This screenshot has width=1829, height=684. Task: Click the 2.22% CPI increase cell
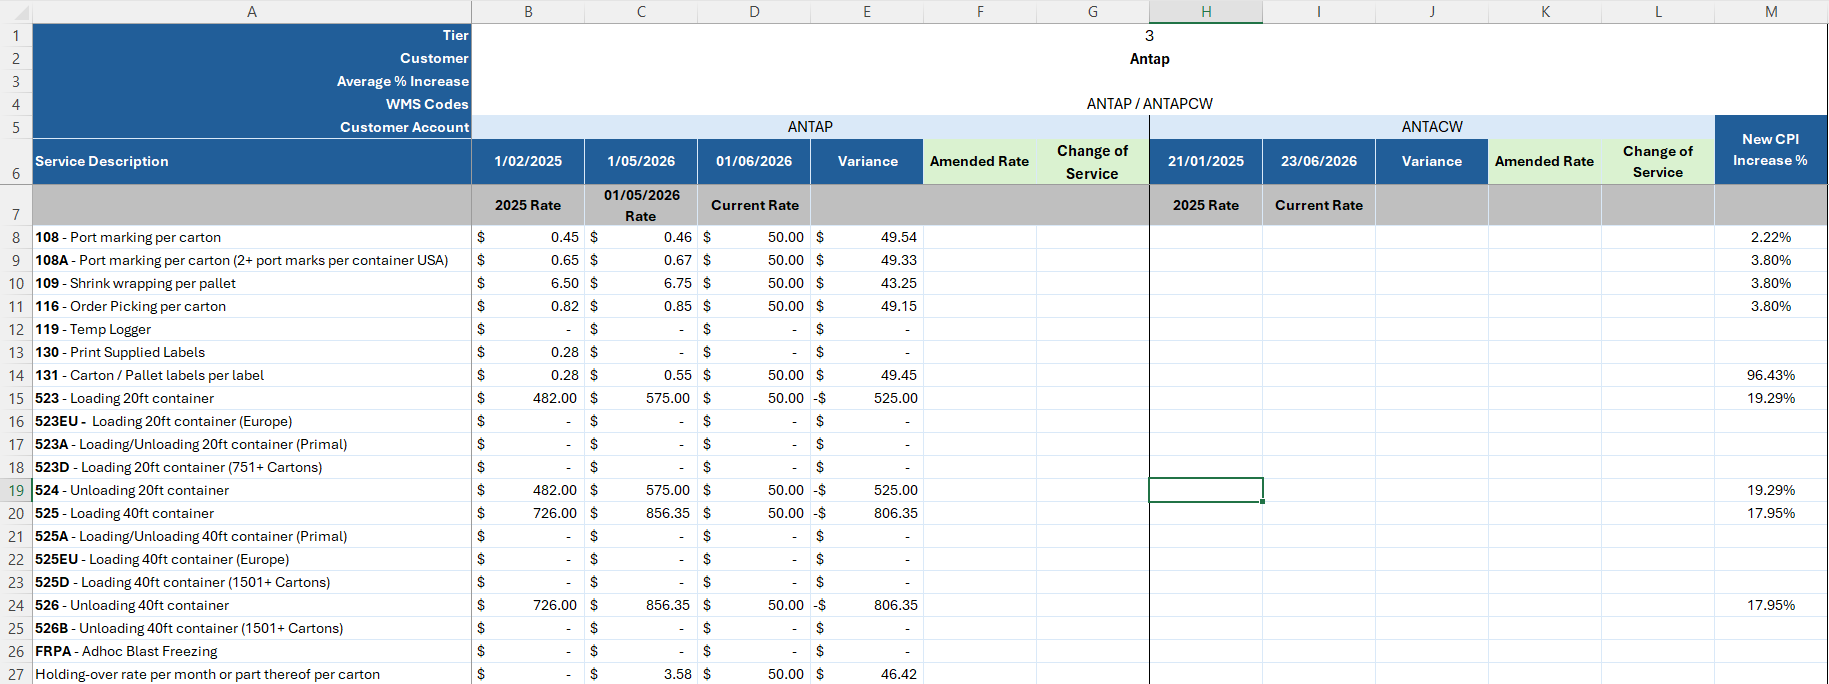(x=1770, y=237)
